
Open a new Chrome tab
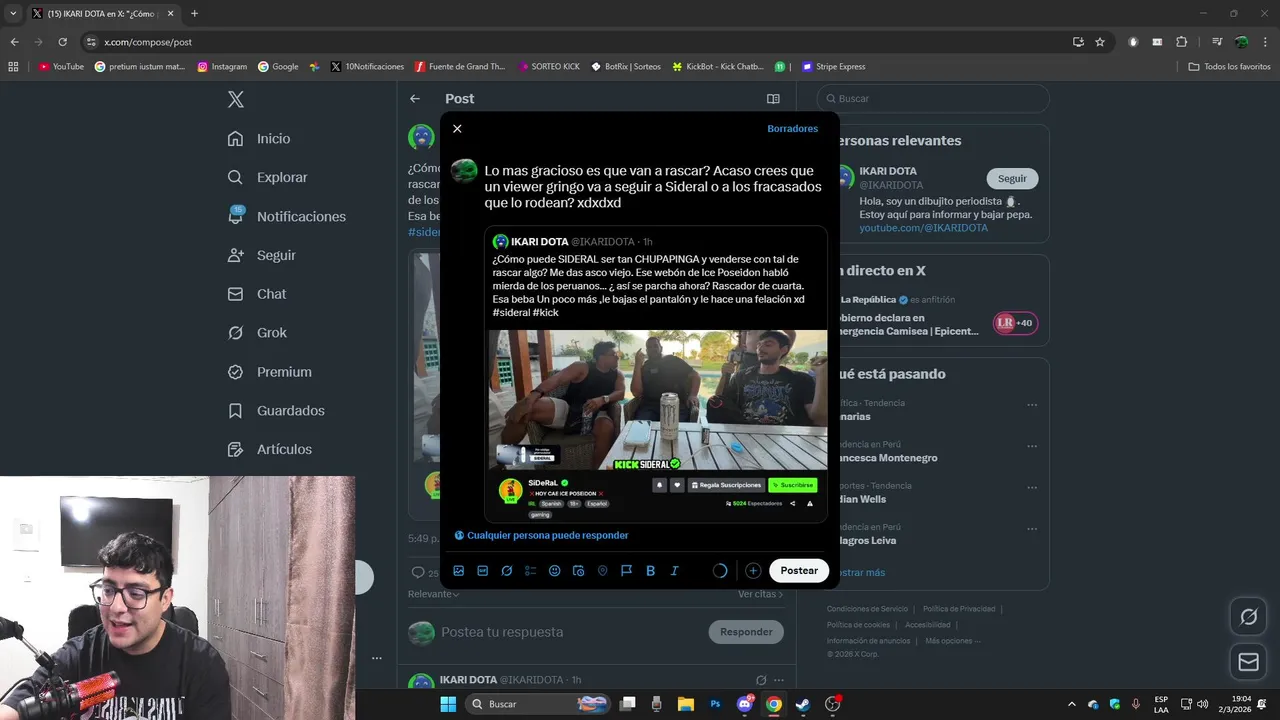pos(194,14)
